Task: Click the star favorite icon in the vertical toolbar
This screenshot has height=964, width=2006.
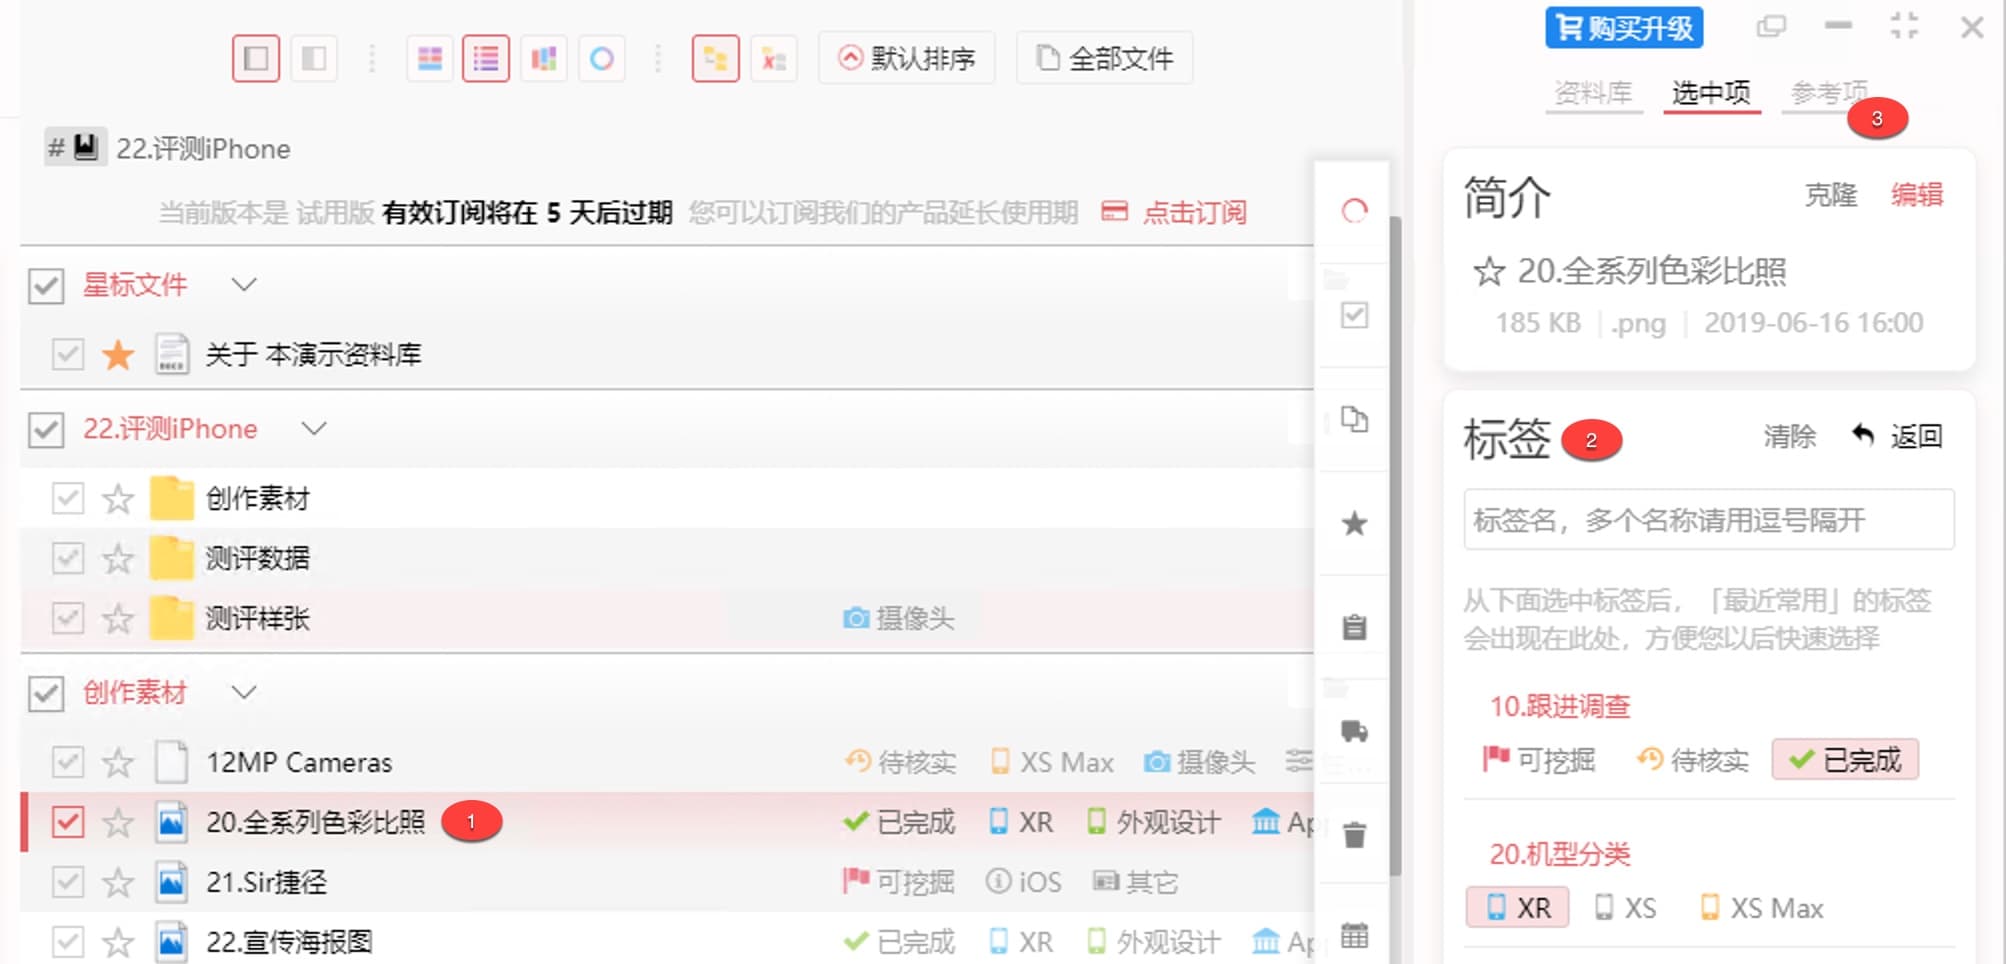Action: [x=1354, y=523]
